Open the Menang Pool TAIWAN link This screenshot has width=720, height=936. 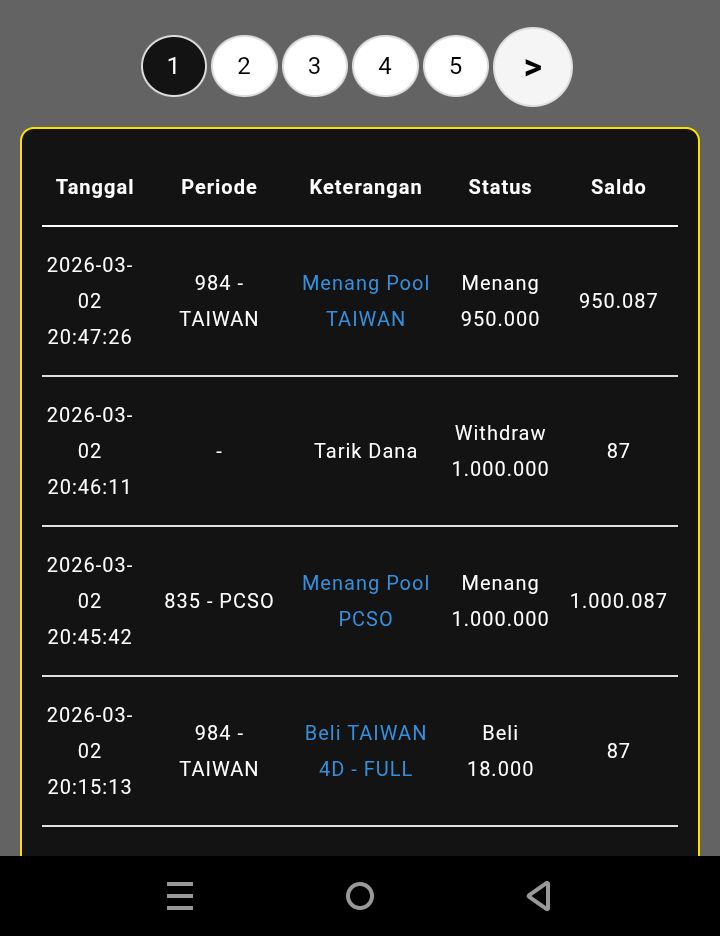366,301
